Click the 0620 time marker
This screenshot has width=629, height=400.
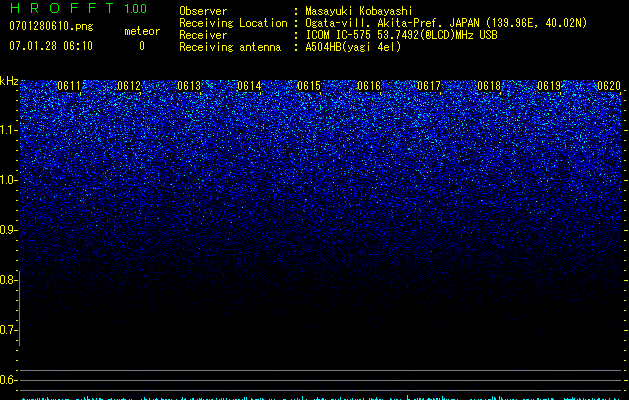coord(609,86)
